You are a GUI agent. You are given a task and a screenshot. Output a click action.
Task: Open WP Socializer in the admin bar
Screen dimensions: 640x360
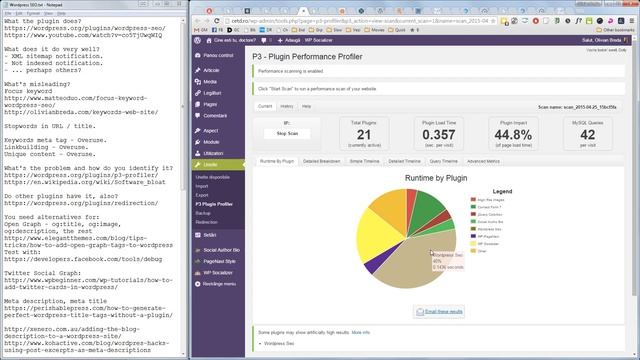click(x=319, y=40)
